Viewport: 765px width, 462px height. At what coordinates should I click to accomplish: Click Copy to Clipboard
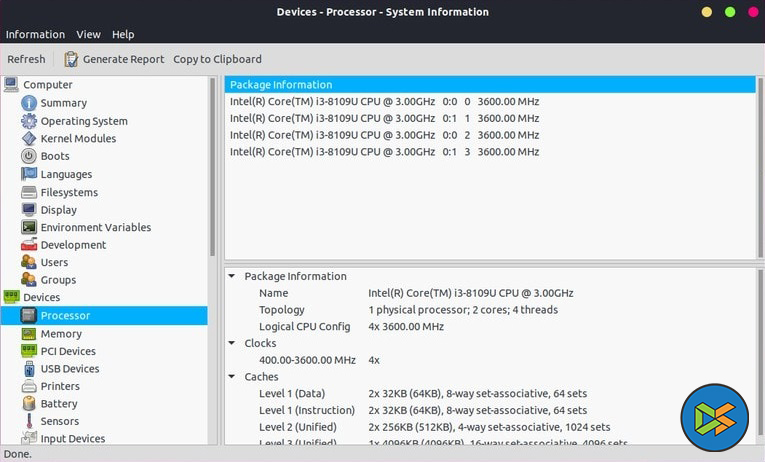(x=217, y=59)
